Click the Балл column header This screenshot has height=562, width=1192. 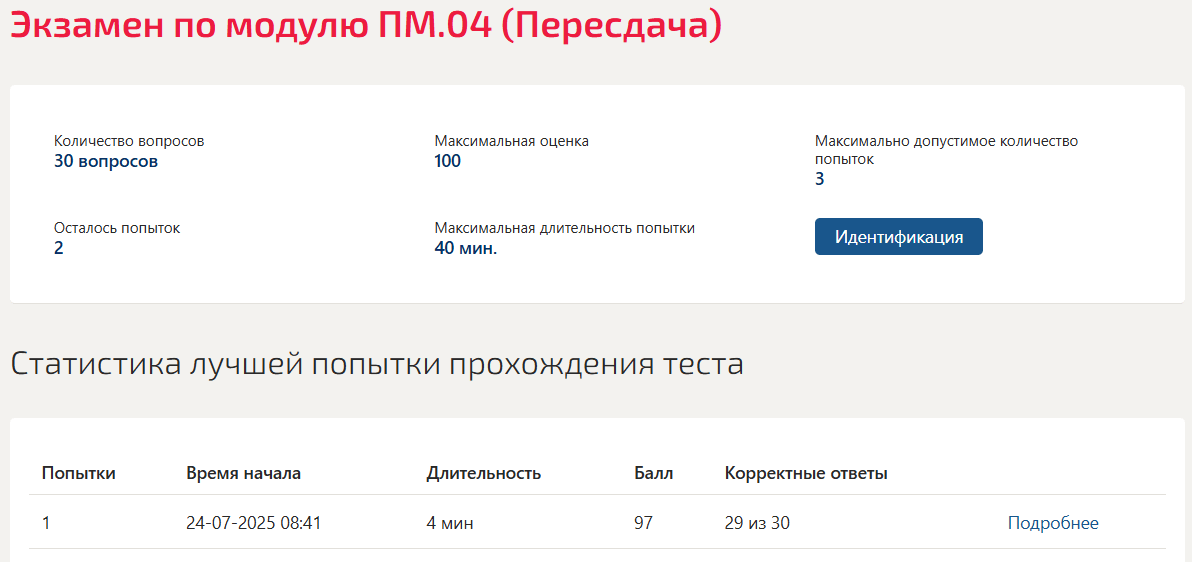click(654, 473)
